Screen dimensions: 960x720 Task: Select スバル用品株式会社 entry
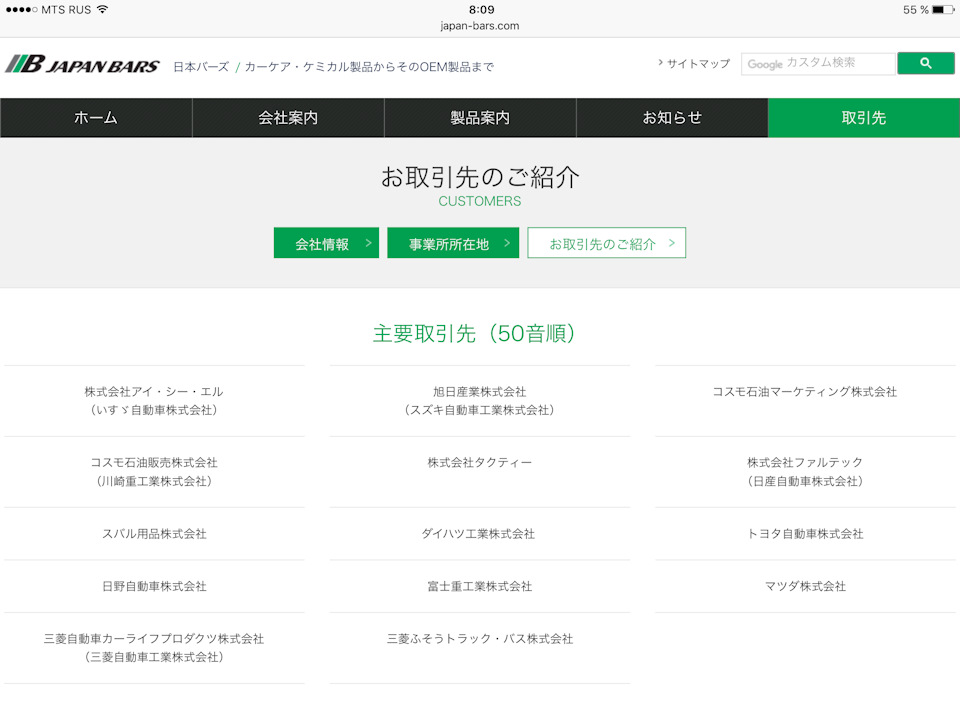coord(154,534)
